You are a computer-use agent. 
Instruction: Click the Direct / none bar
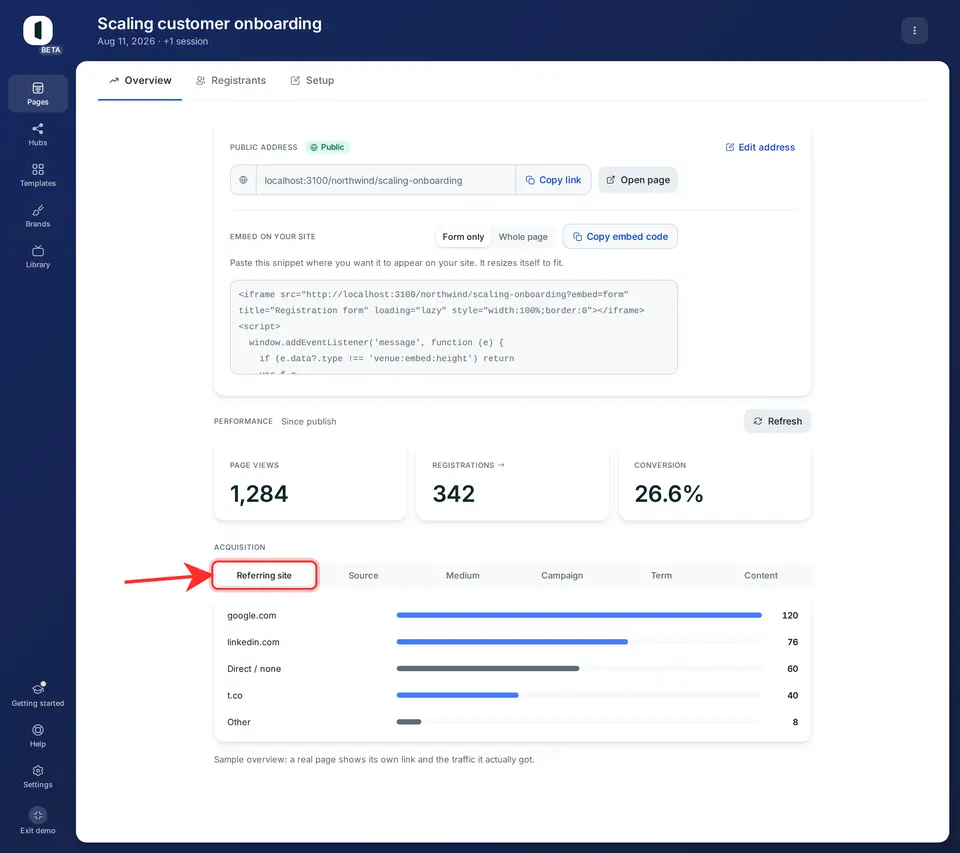pos(488,669)
